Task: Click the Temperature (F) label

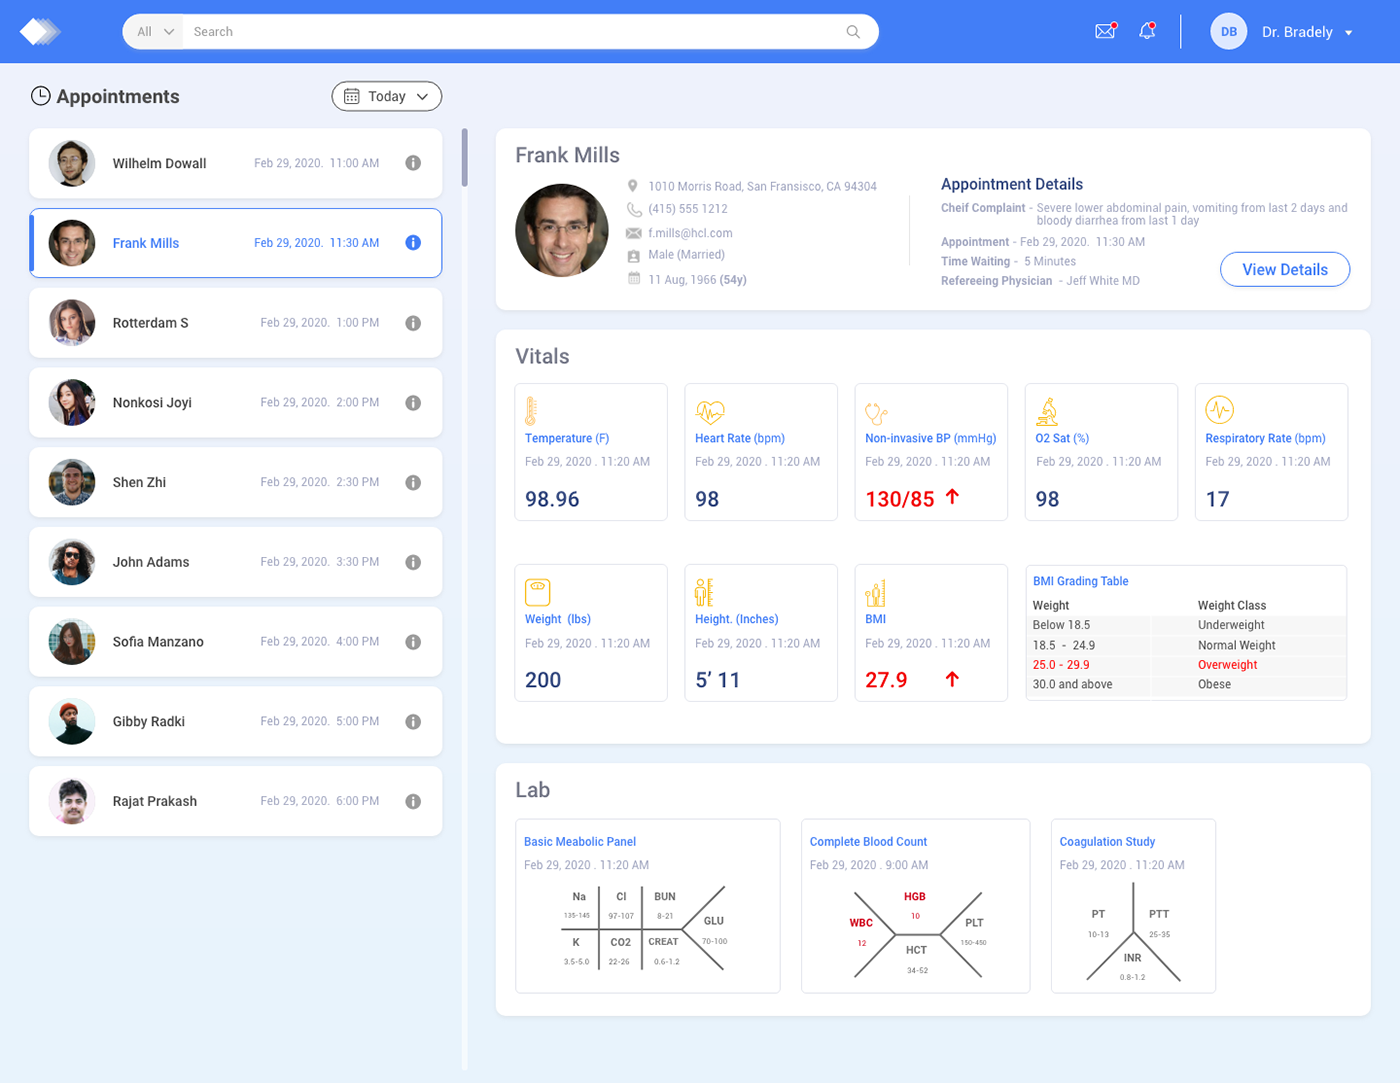Action: (x=567, y=438)
